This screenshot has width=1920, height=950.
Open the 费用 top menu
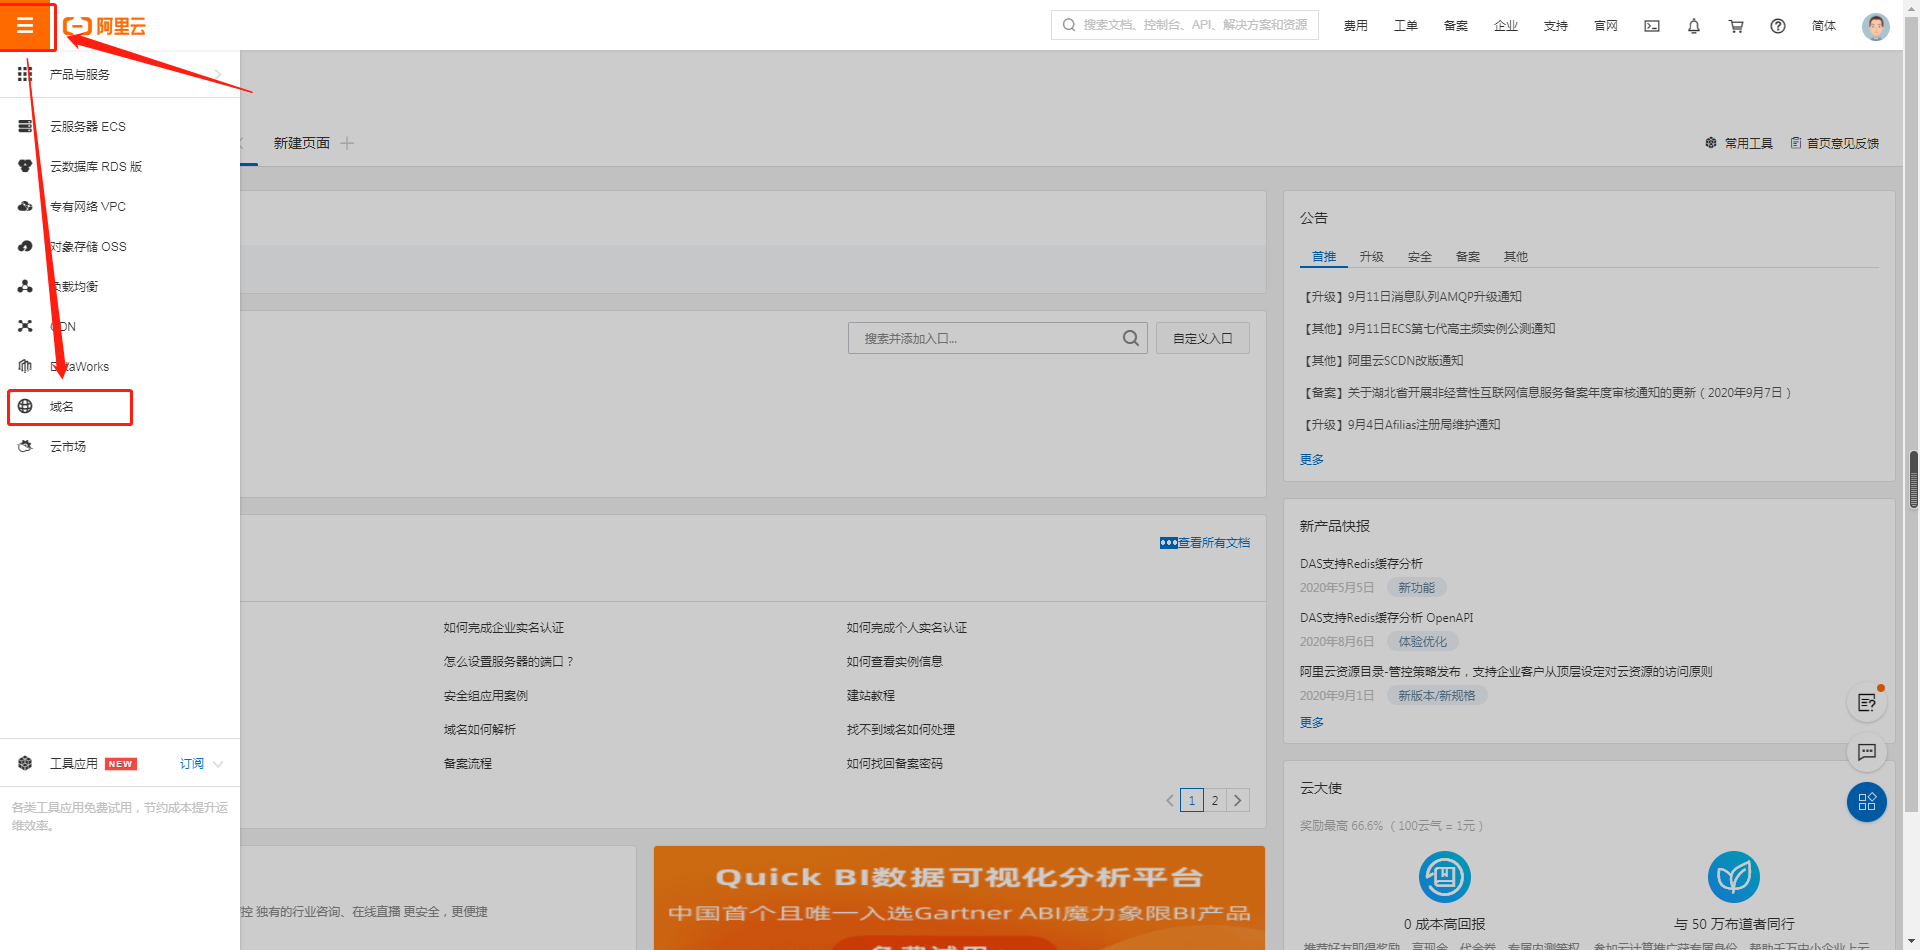point(1356,26)
